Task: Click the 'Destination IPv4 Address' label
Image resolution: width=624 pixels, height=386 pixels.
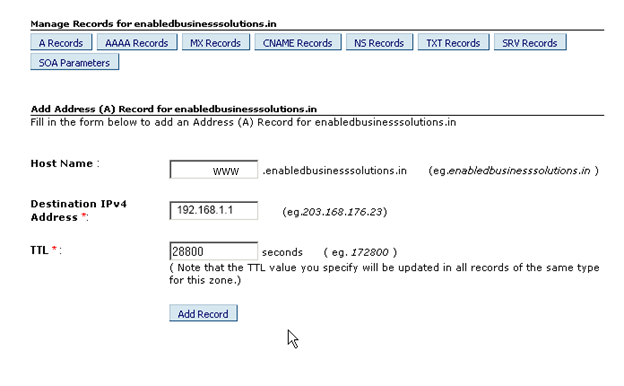Action: (78, 211)
